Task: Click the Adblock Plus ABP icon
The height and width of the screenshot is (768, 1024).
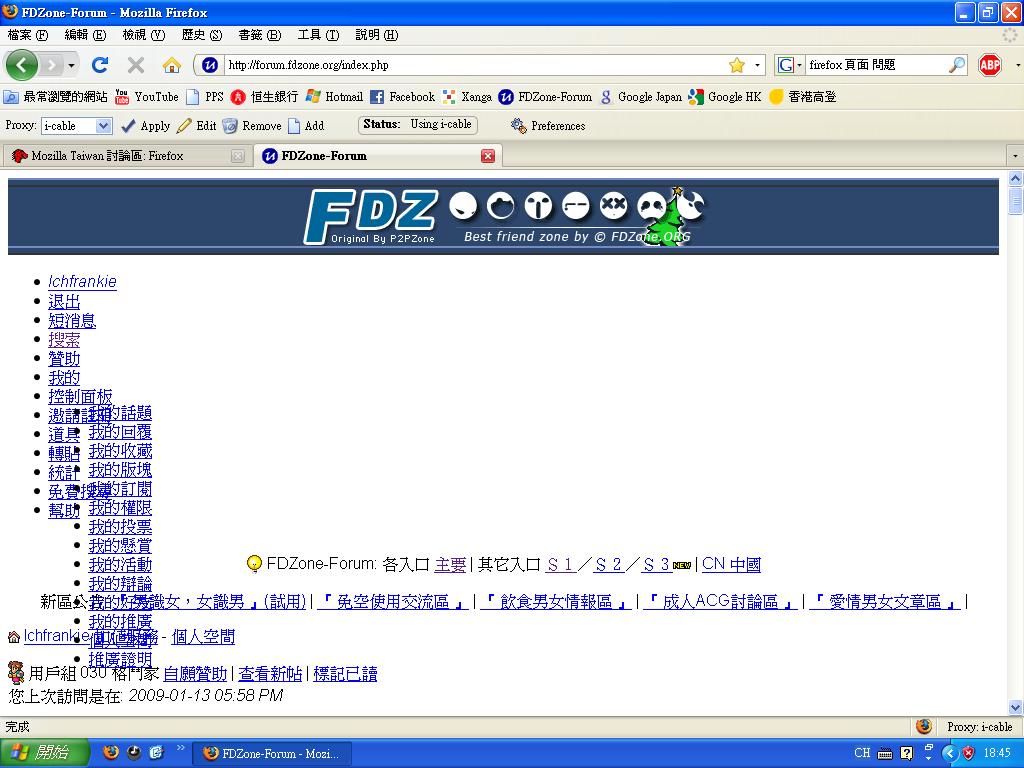Action: click(990, 65)
